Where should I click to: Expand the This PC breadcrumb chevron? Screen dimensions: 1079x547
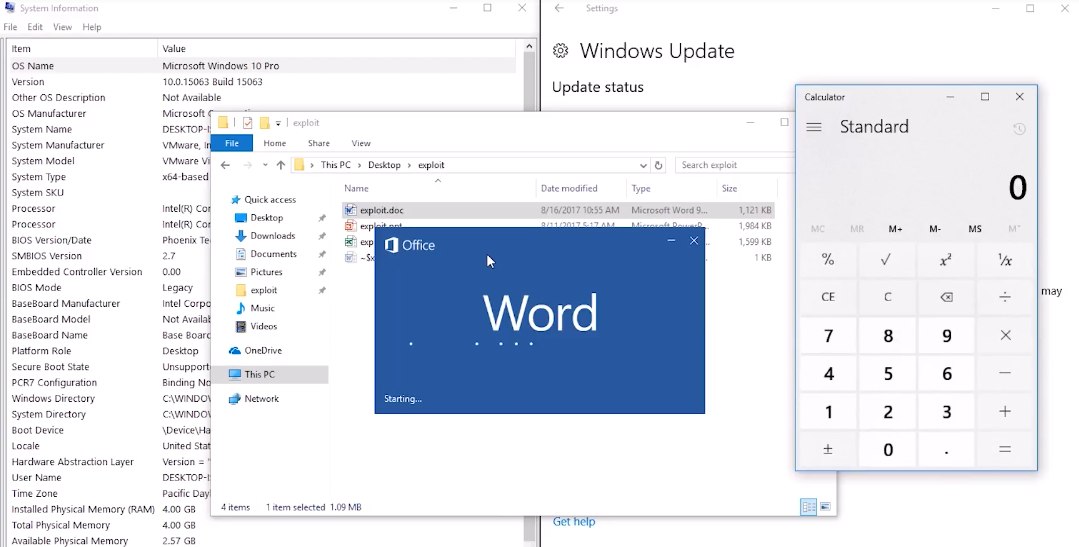[x=359, y=165]
